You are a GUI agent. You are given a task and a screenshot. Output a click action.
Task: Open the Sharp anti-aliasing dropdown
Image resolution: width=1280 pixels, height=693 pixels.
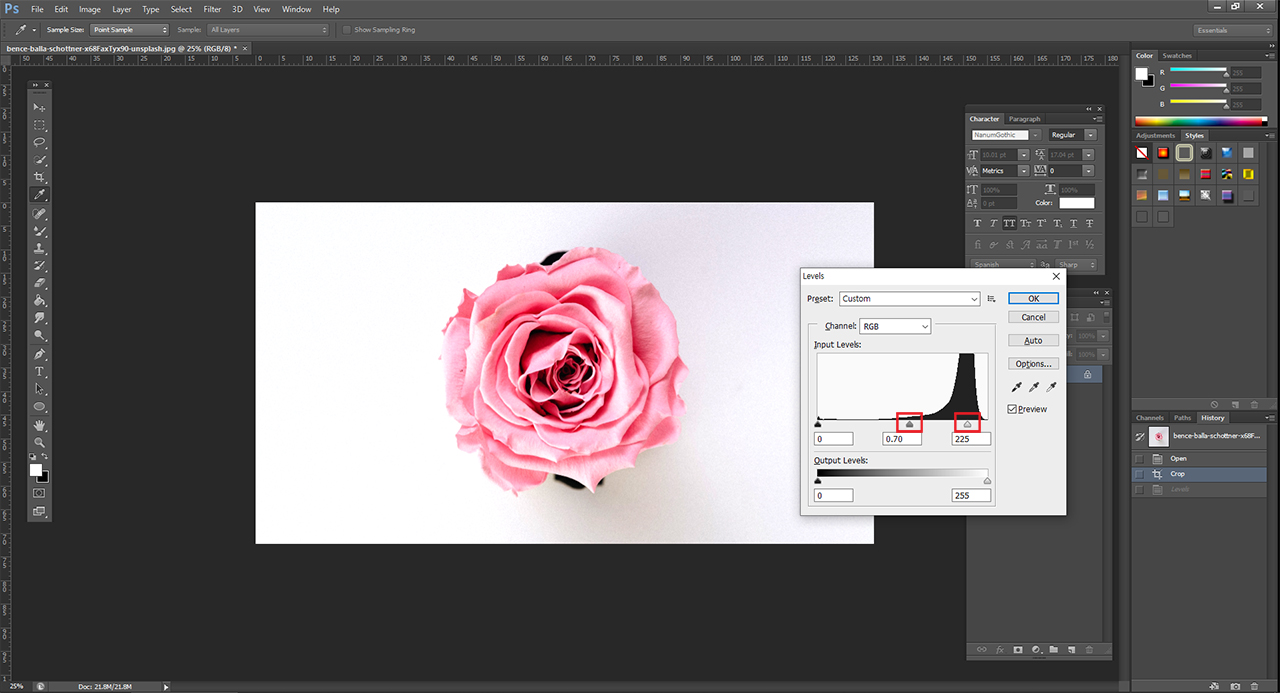[1077, 265]
